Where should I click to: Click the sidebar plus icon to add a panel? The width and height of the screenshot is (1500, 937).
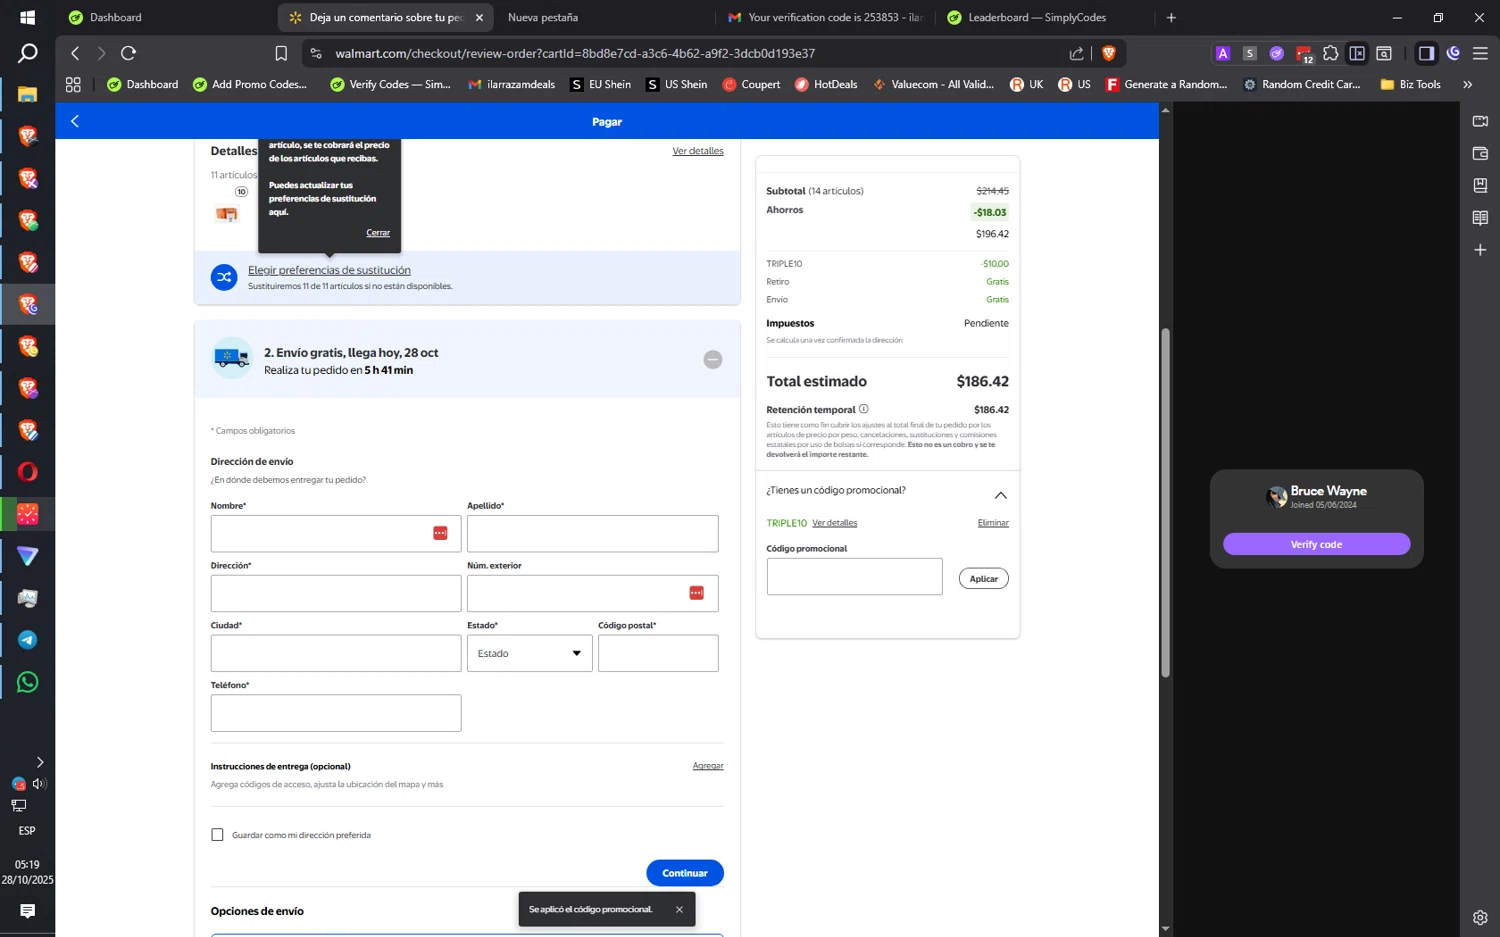tap(1480, 250)
